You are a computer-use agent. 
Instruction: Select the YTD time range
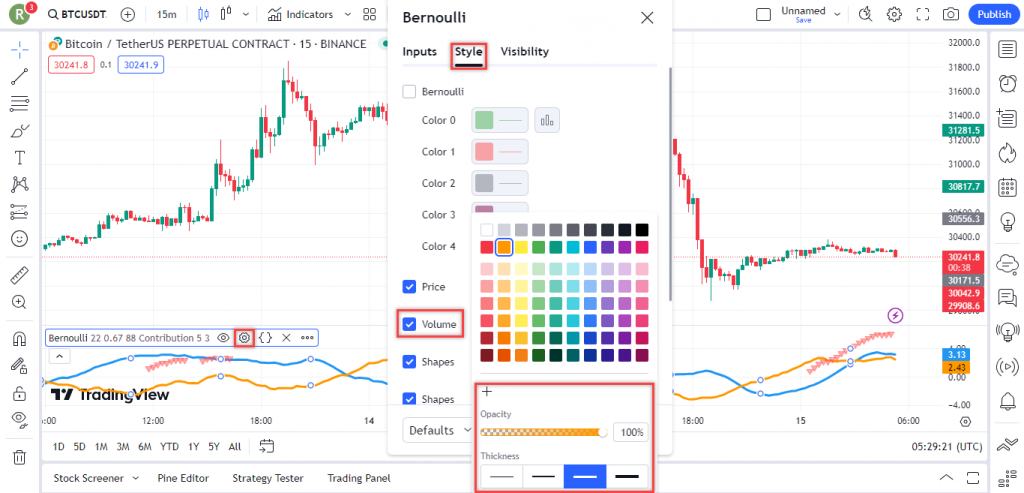click(x=169, y=447)
